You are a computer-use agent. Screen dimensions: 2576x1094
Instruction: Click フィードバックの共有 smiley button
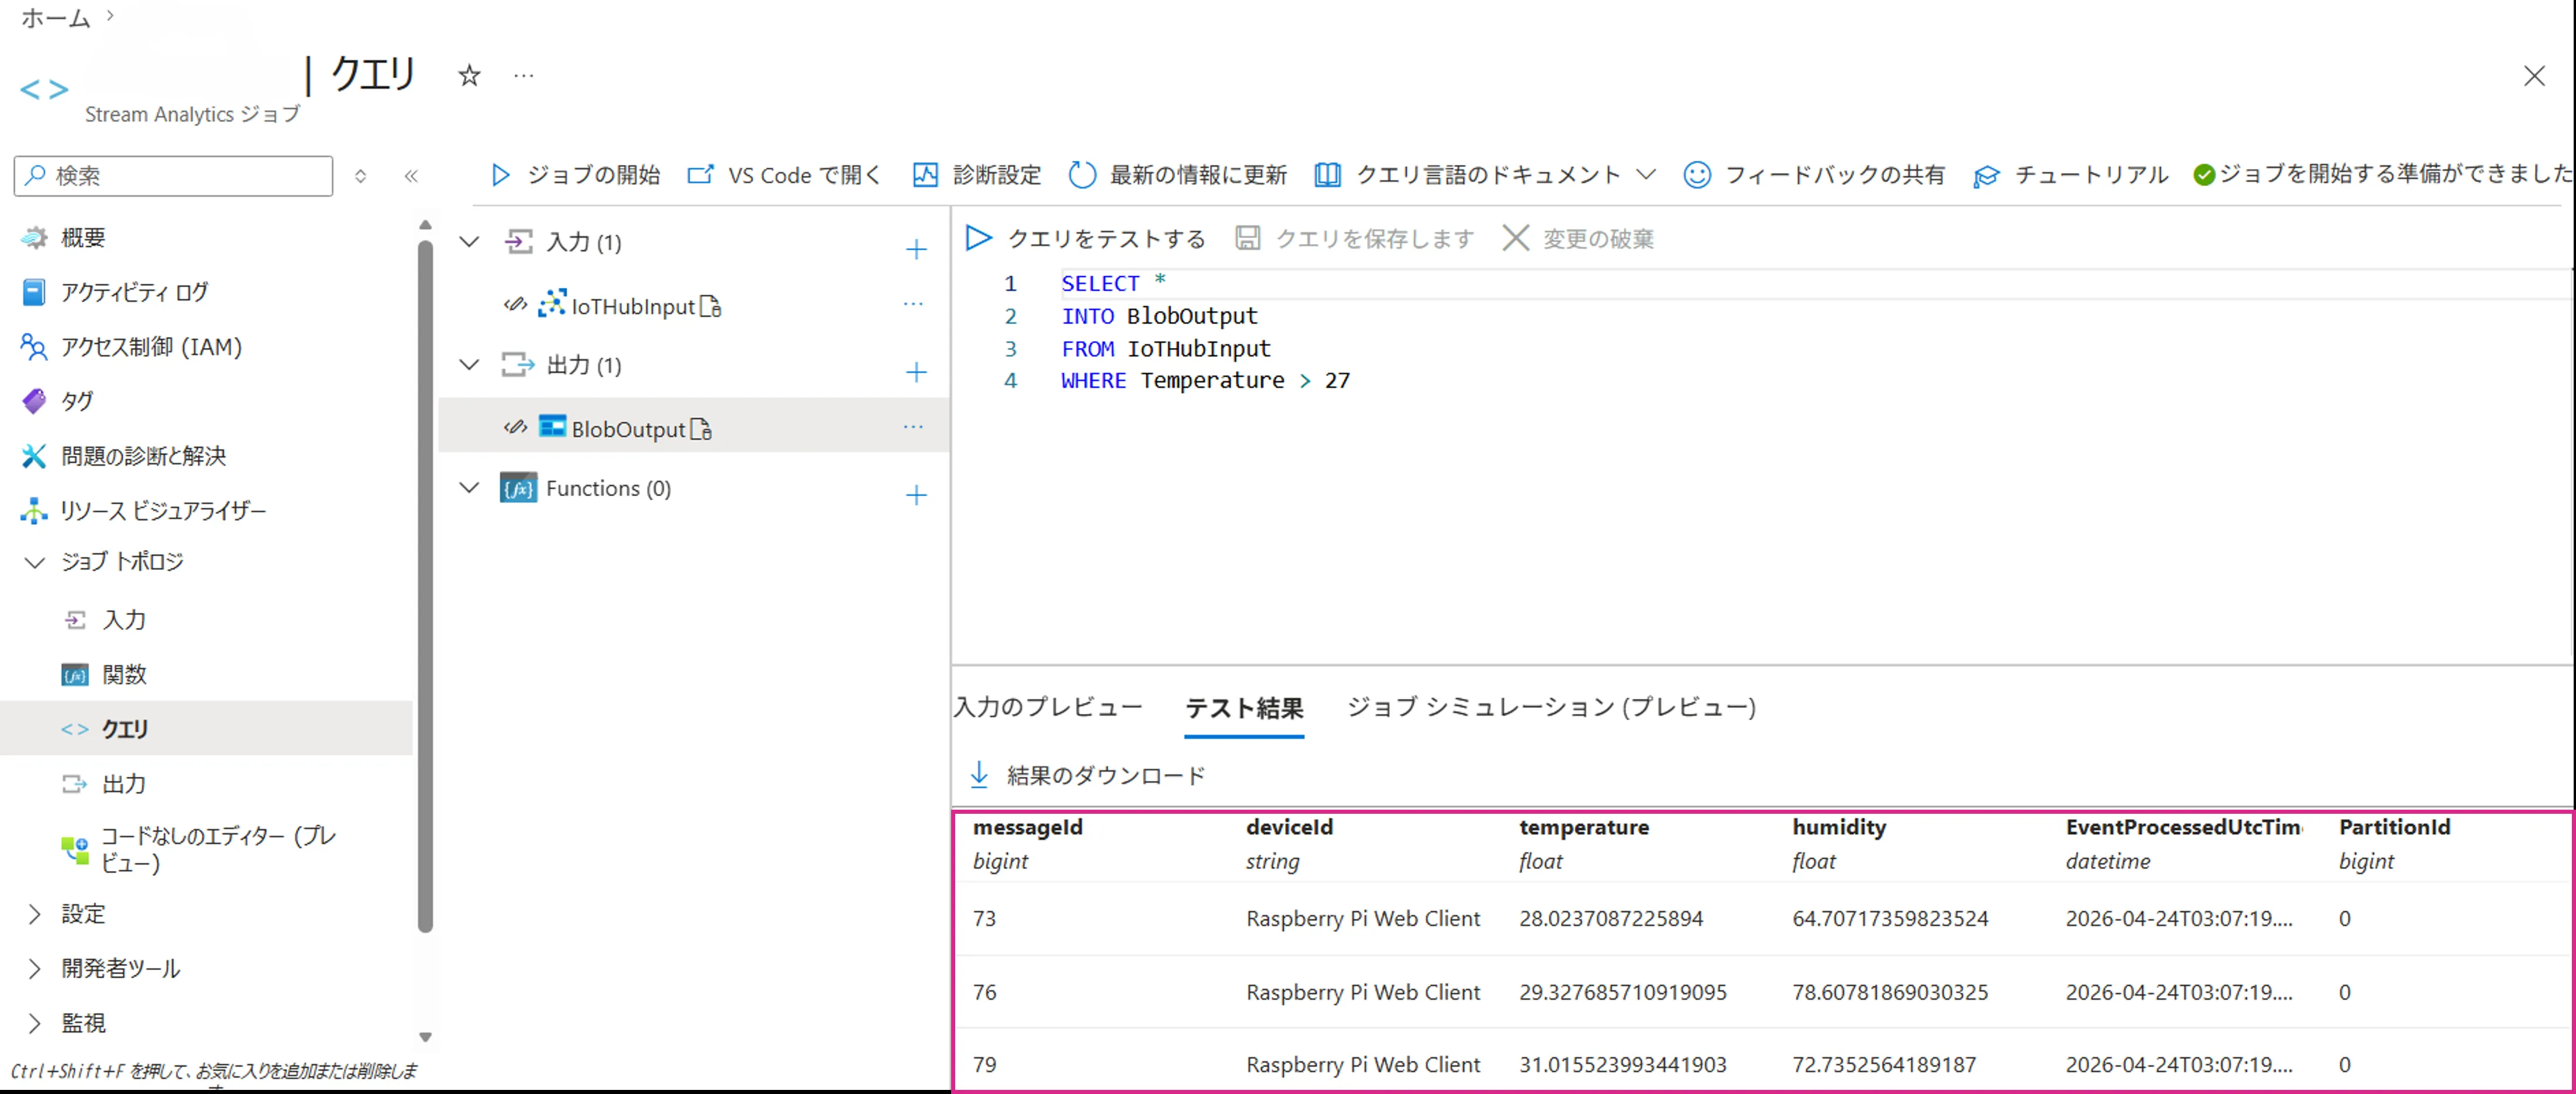coord(1814,175)
